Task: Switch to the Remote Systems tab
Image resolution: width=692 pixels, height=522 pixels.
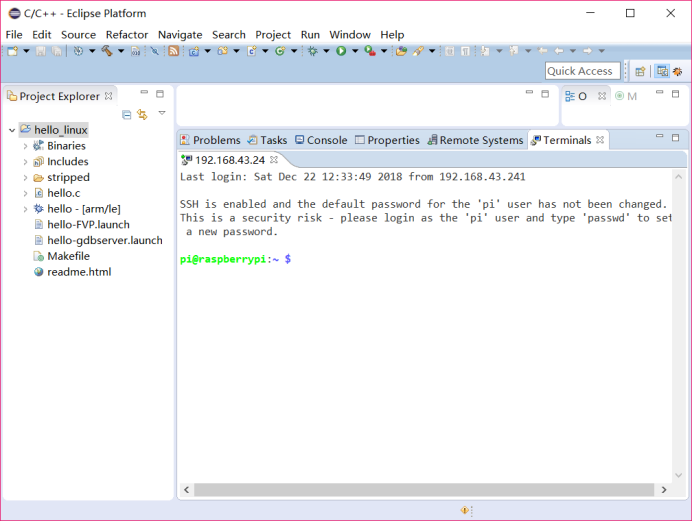Action: coord(475,140)
